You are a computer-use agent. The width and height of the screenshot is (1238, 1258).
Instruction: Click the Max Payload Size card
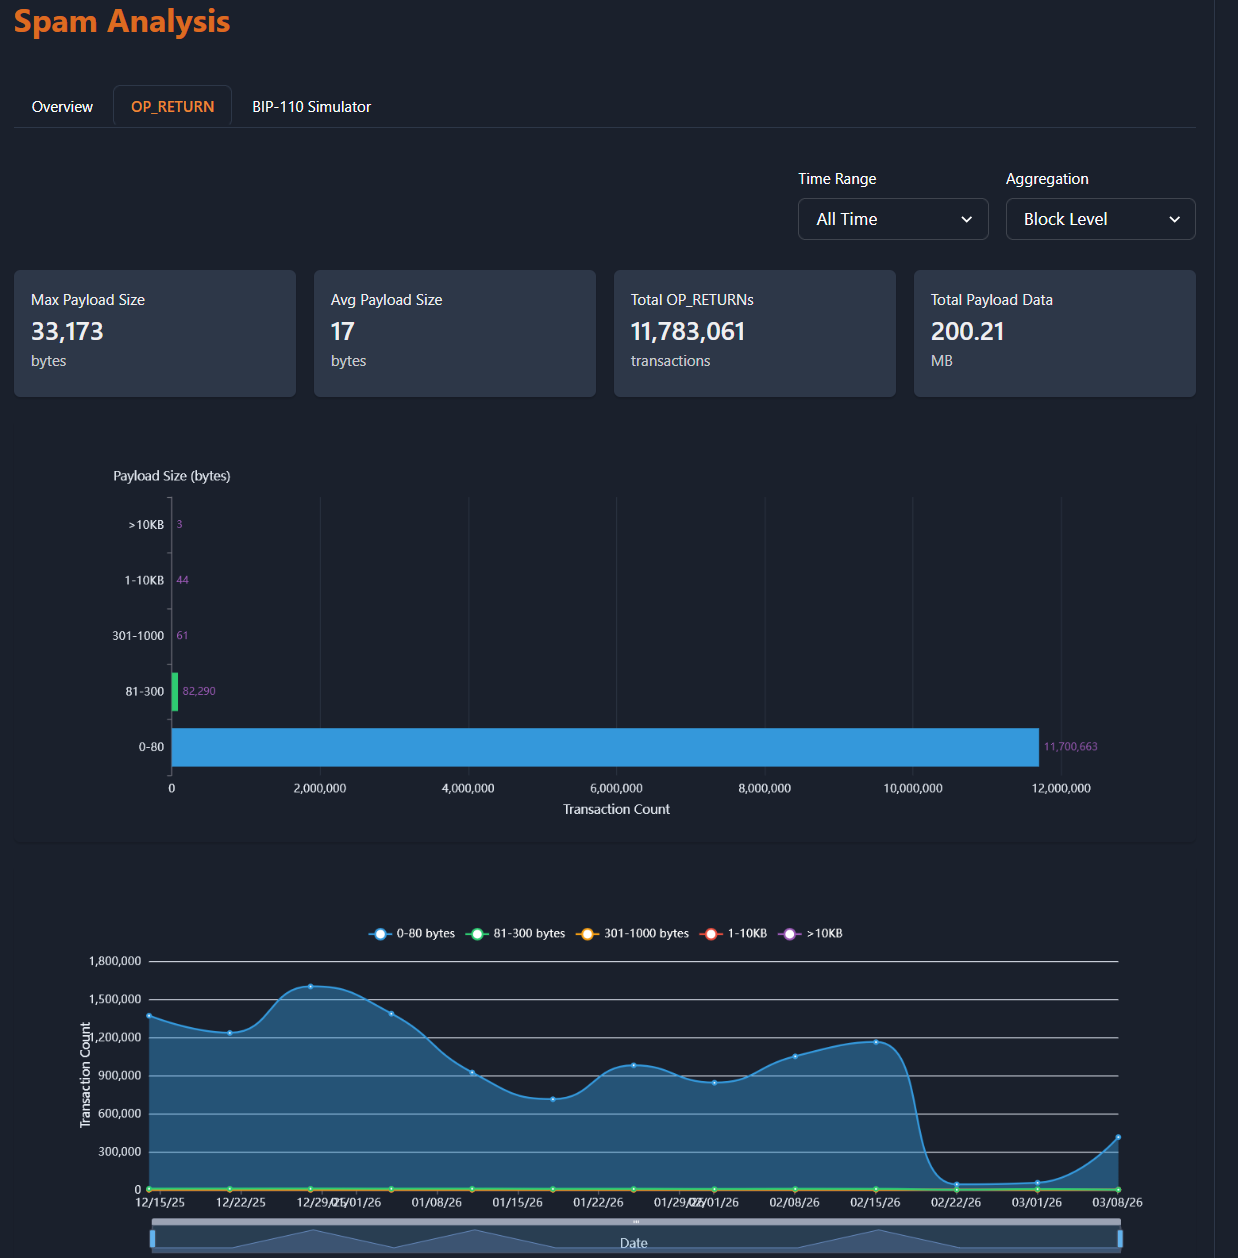click(155, 333)
